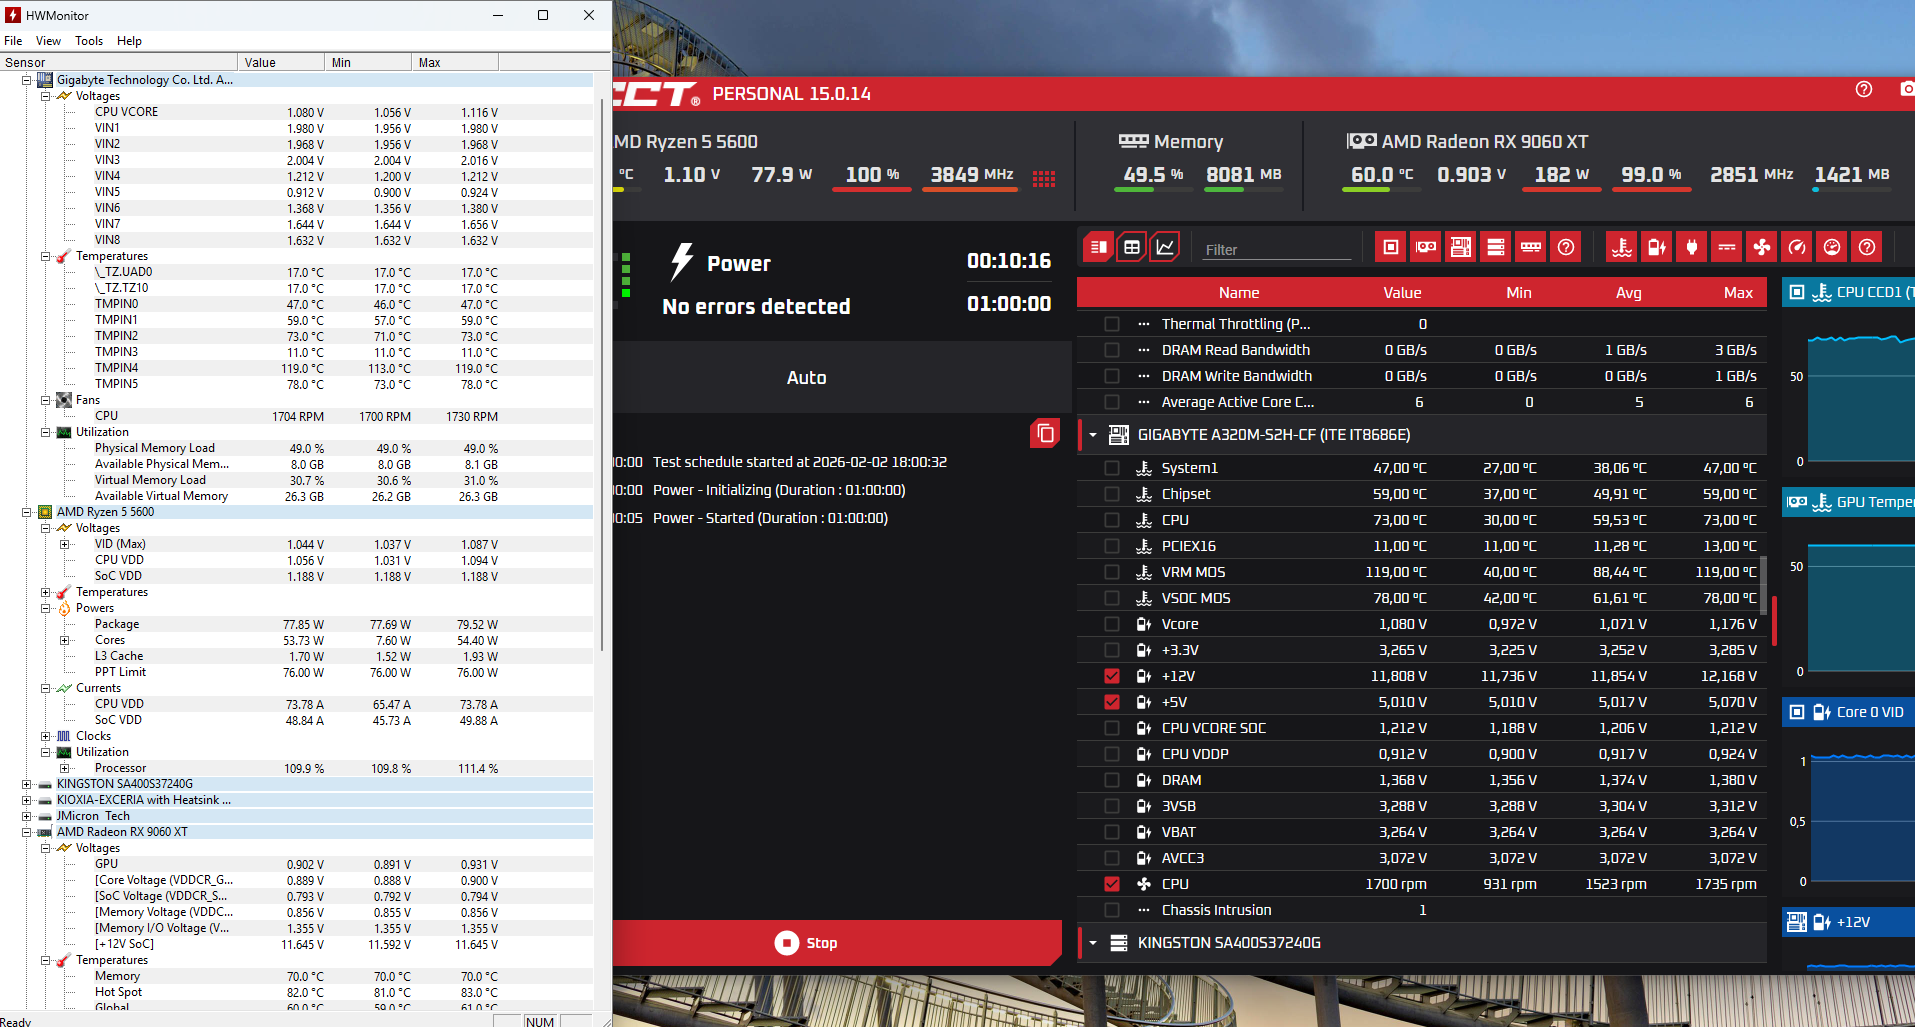Click the Core 0 VID graph header

[1848, 712]
